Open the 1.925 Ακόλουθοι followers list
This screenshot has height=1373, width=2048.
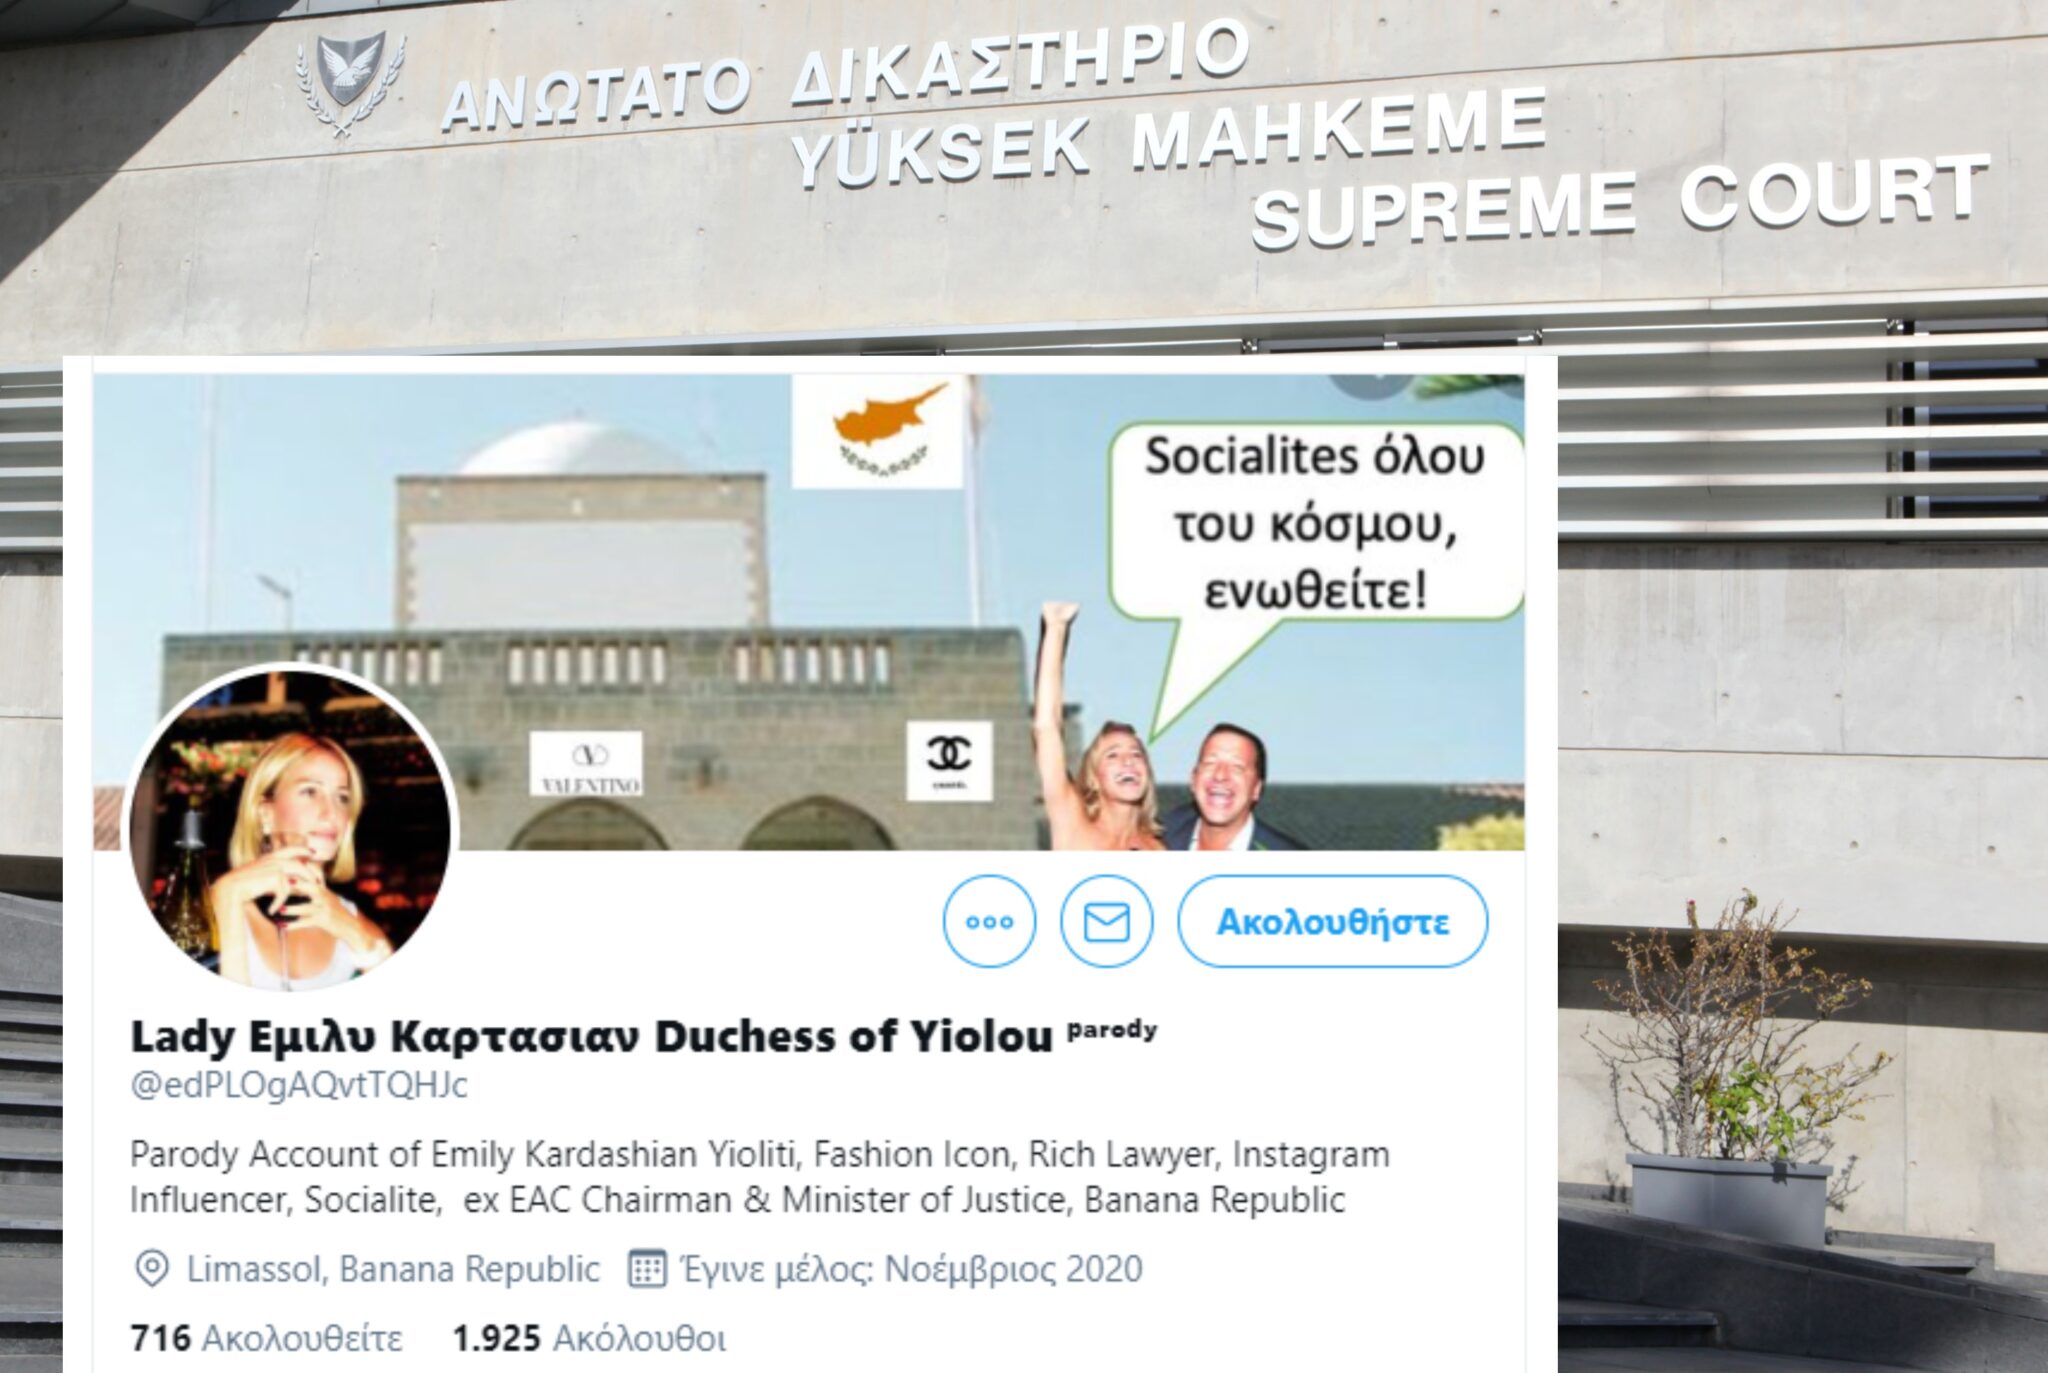click(589, 1338)
